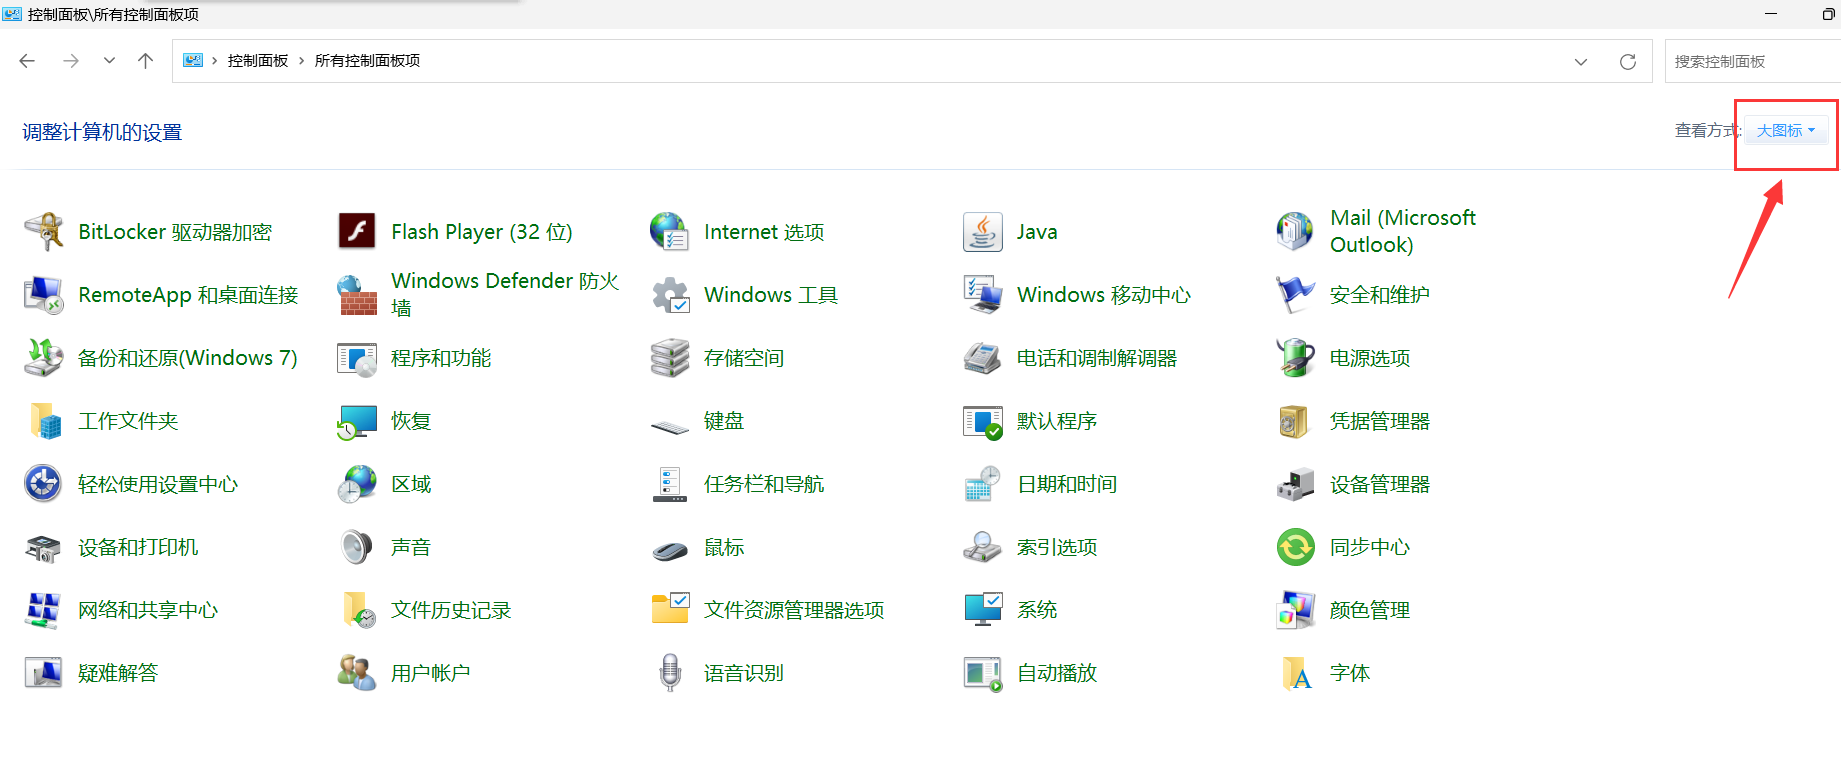1841x760 pixels.
Task: Expand the chevron before 控制面板 breadcrumb
Action: 214,61
